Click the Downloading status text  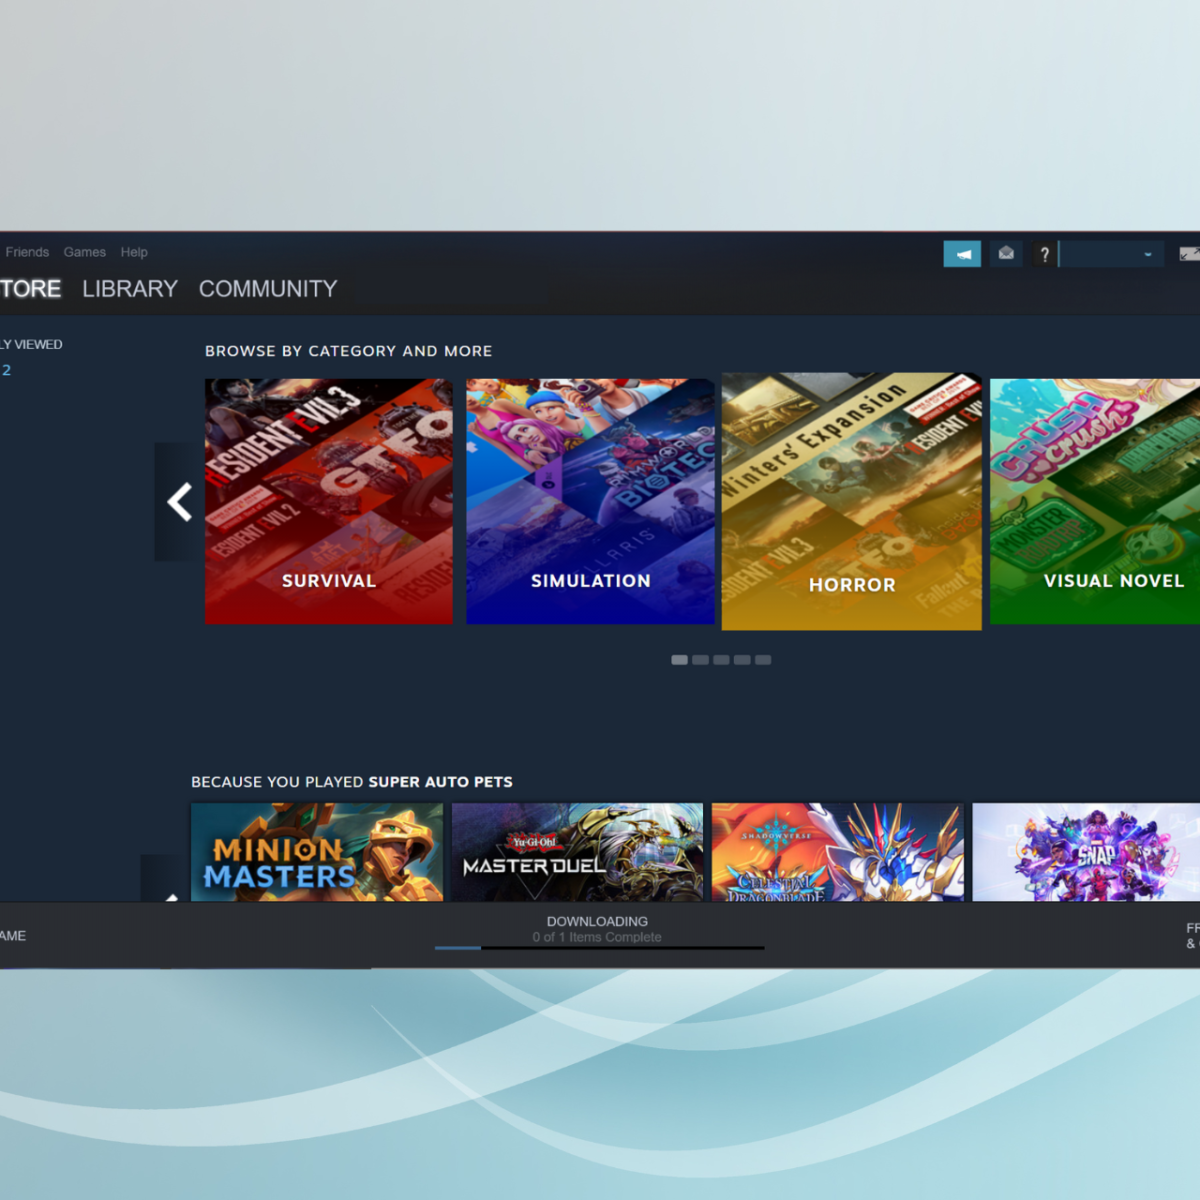[x=597, y=921]
